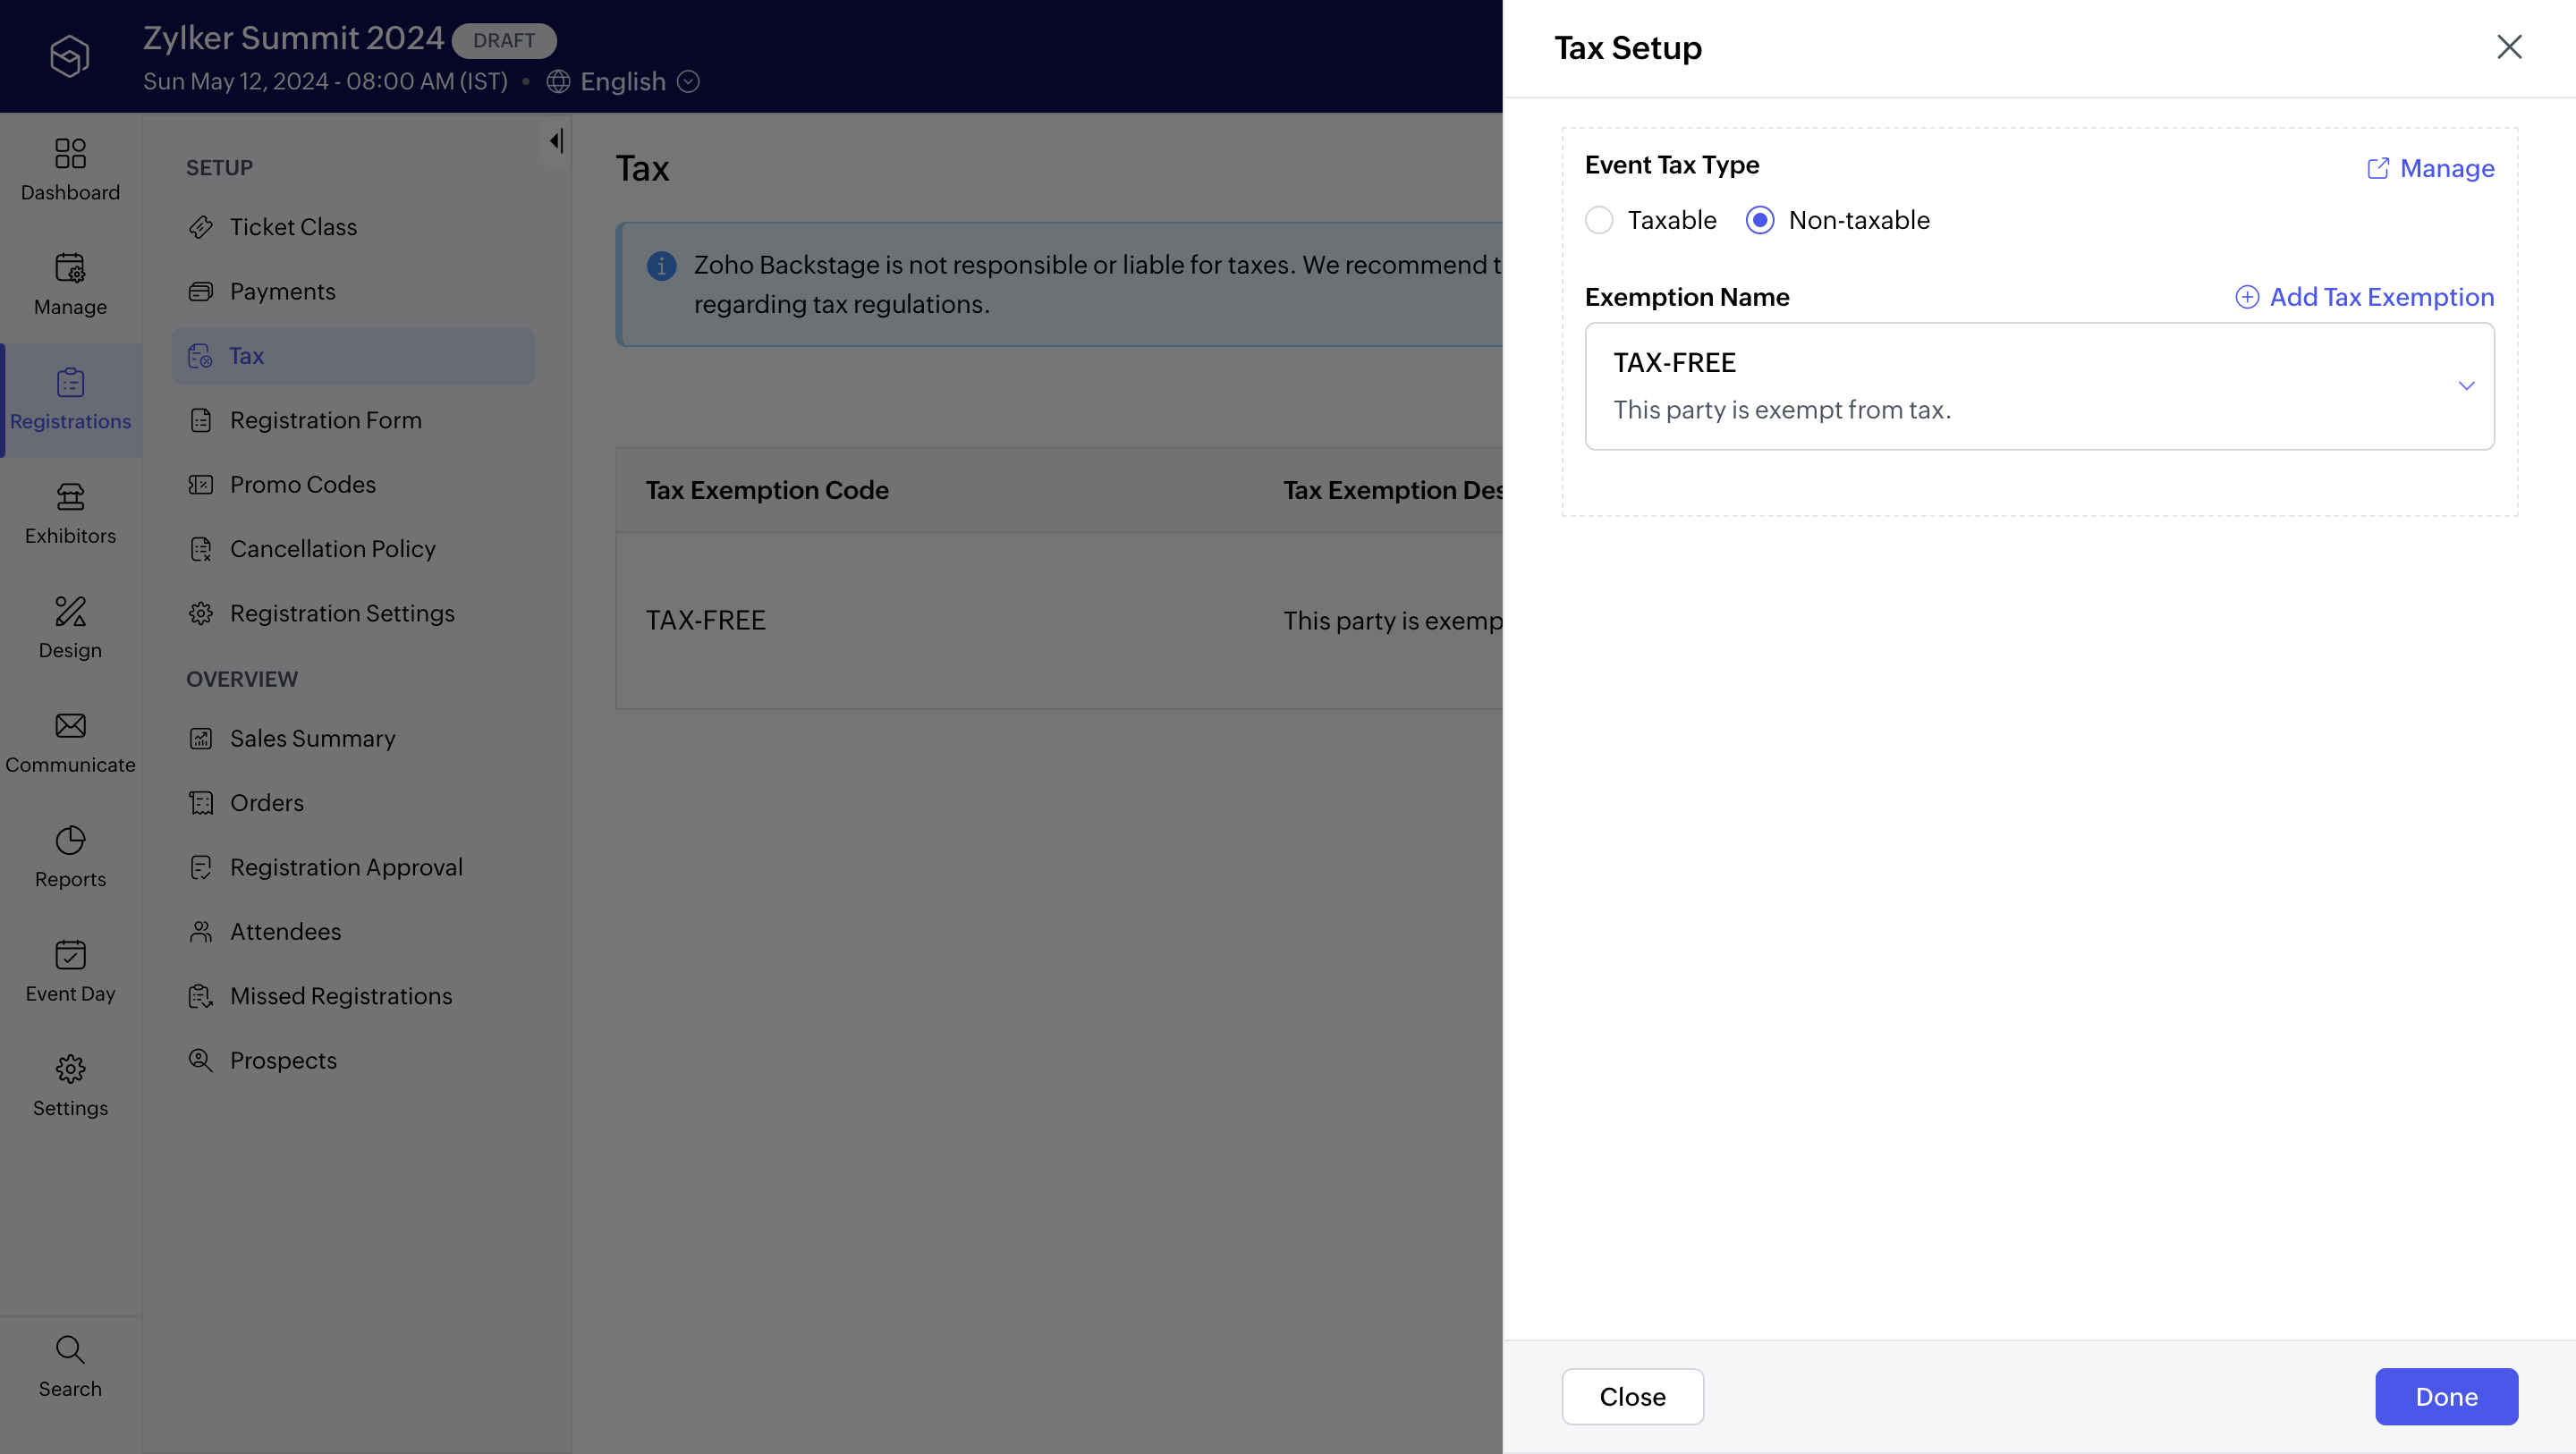Open the Search magnifier icon

[70, 1350]
